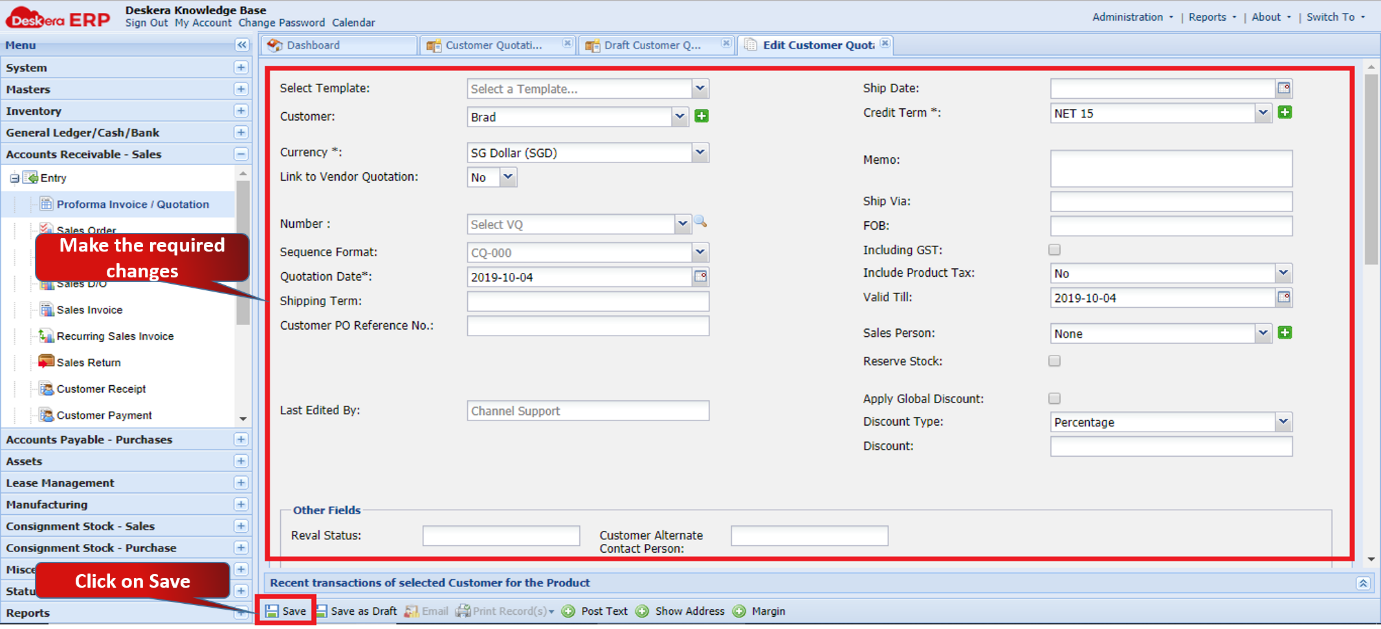1381x629 pixels.
Task: Expand Consignment Stock - Purchase section
Action: (x=241, y=548)
